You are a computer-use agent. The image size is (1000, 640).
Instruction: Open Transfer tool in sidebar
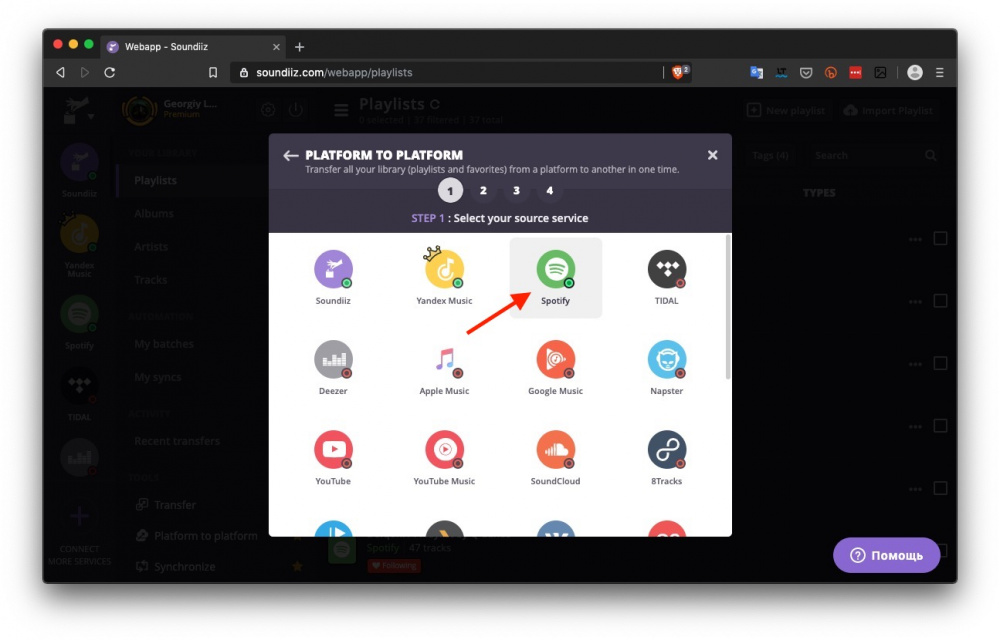(166, 505)
